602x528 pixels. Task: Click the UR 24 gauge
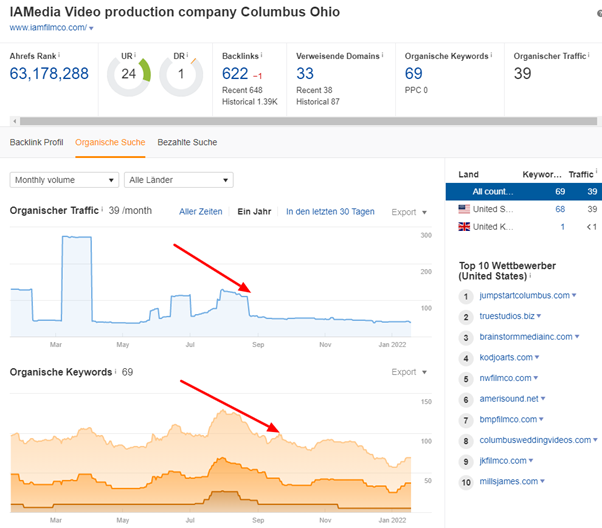(x=129, y=76)
